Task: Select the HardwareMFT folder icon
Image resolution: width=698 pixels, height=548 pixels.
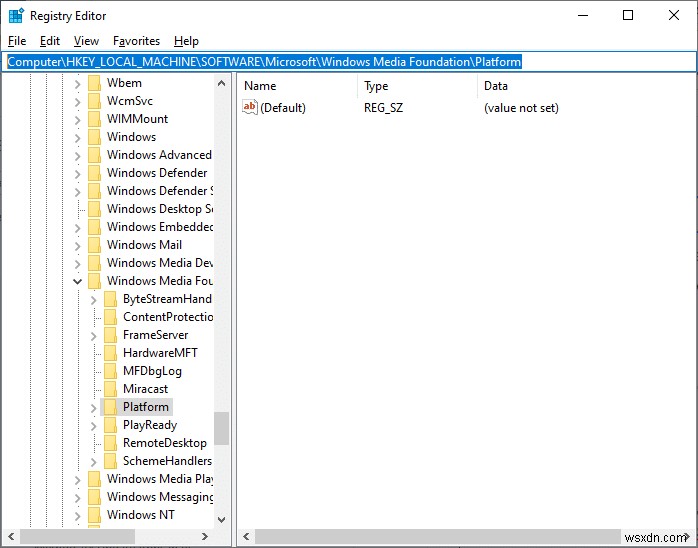Action: click(x=110, y=353)
